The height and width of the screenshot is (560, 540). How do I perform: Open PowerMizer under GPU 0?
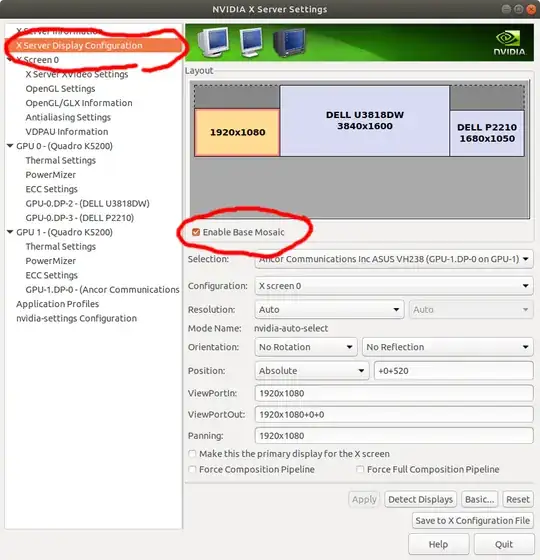[51, 175]
